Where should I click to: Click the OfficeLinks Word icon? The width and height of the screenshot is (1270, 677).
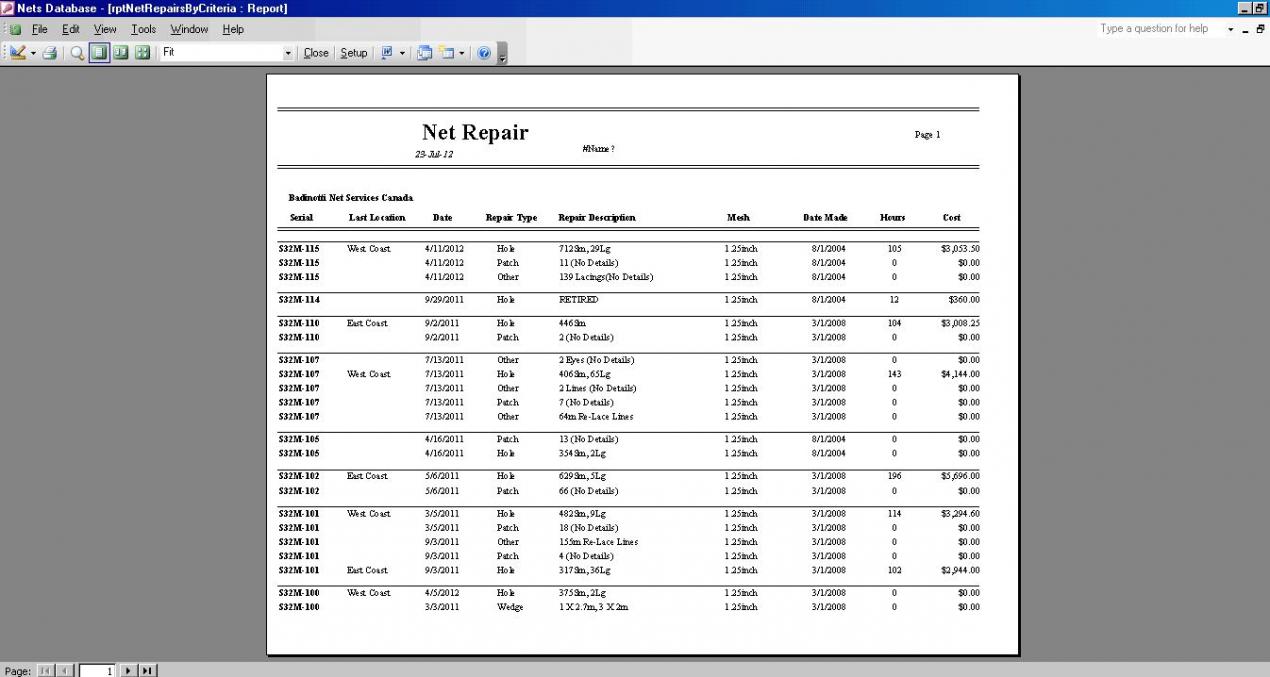tap(387, 53)
